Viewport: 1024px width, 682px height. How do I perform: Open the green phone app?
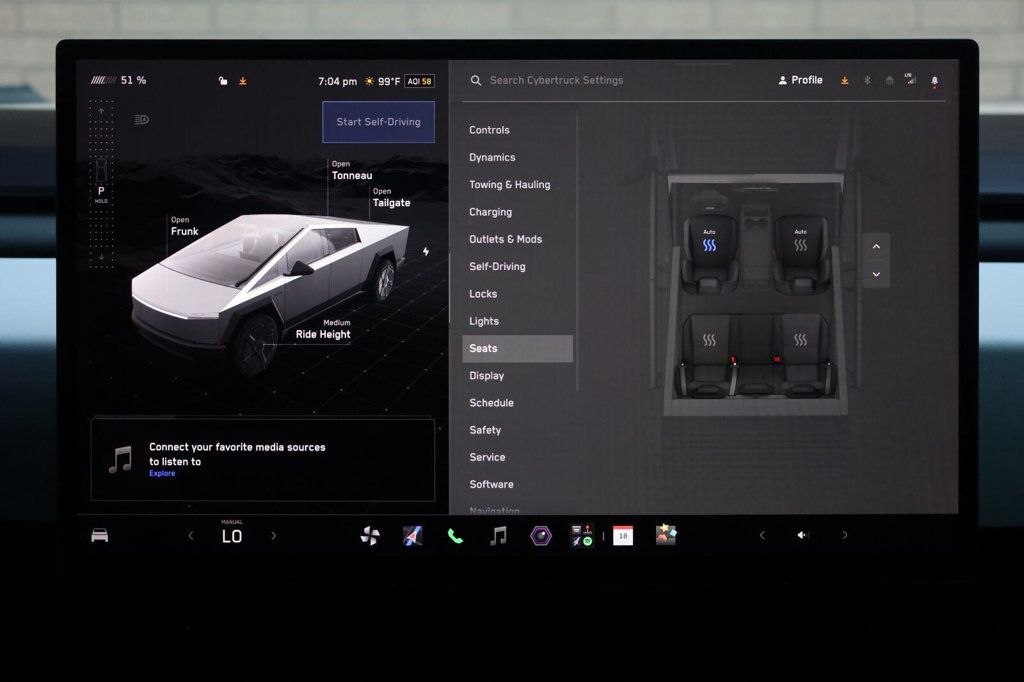455,536
